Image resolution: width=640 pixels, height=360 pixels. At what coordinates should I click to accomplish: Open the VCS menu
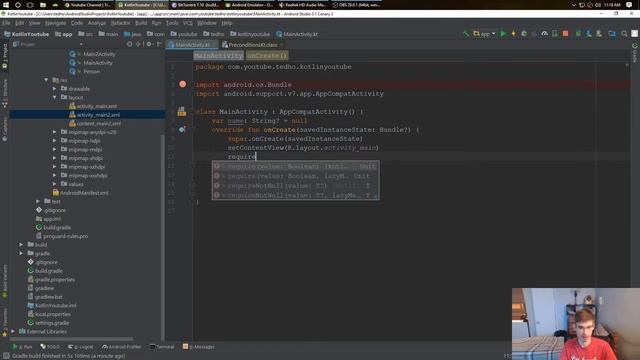click(187, 23)
